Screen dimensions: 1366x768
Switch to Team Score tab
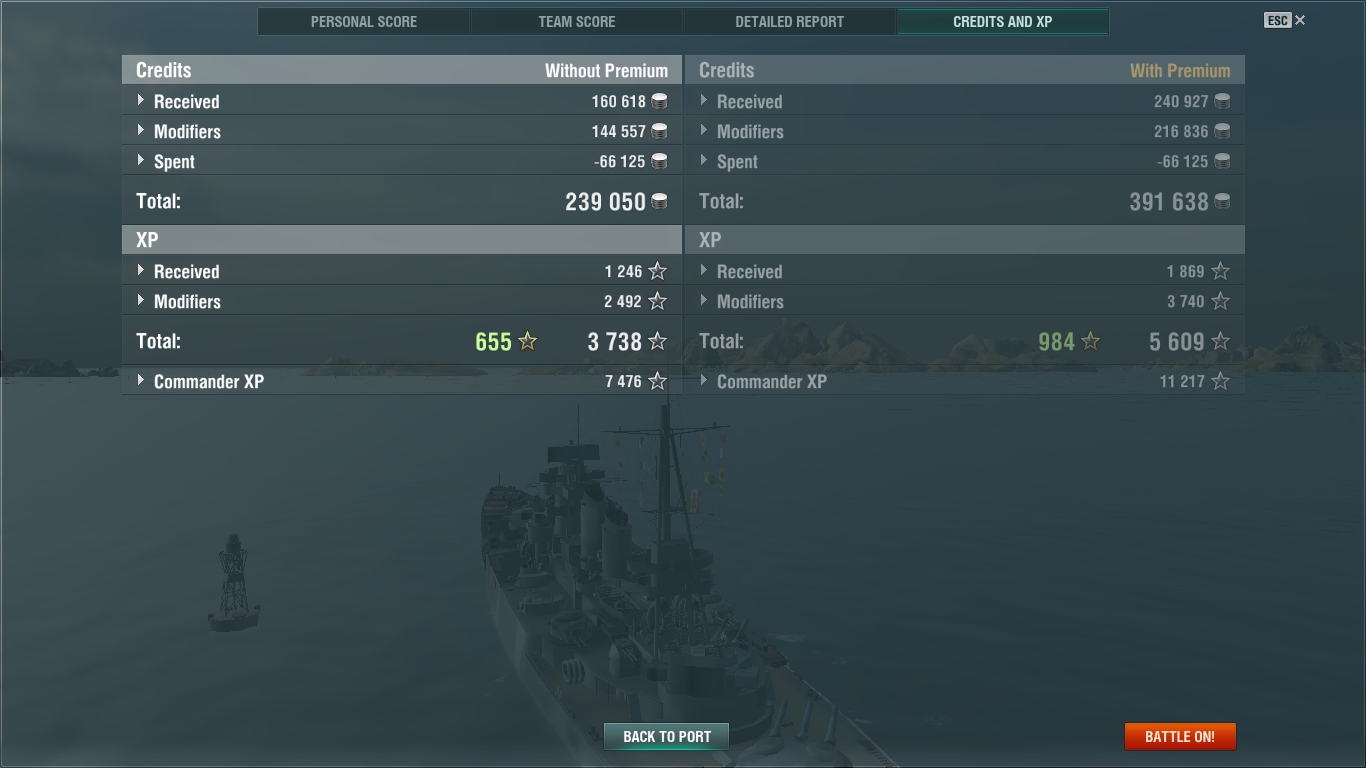tap(577, 21)
